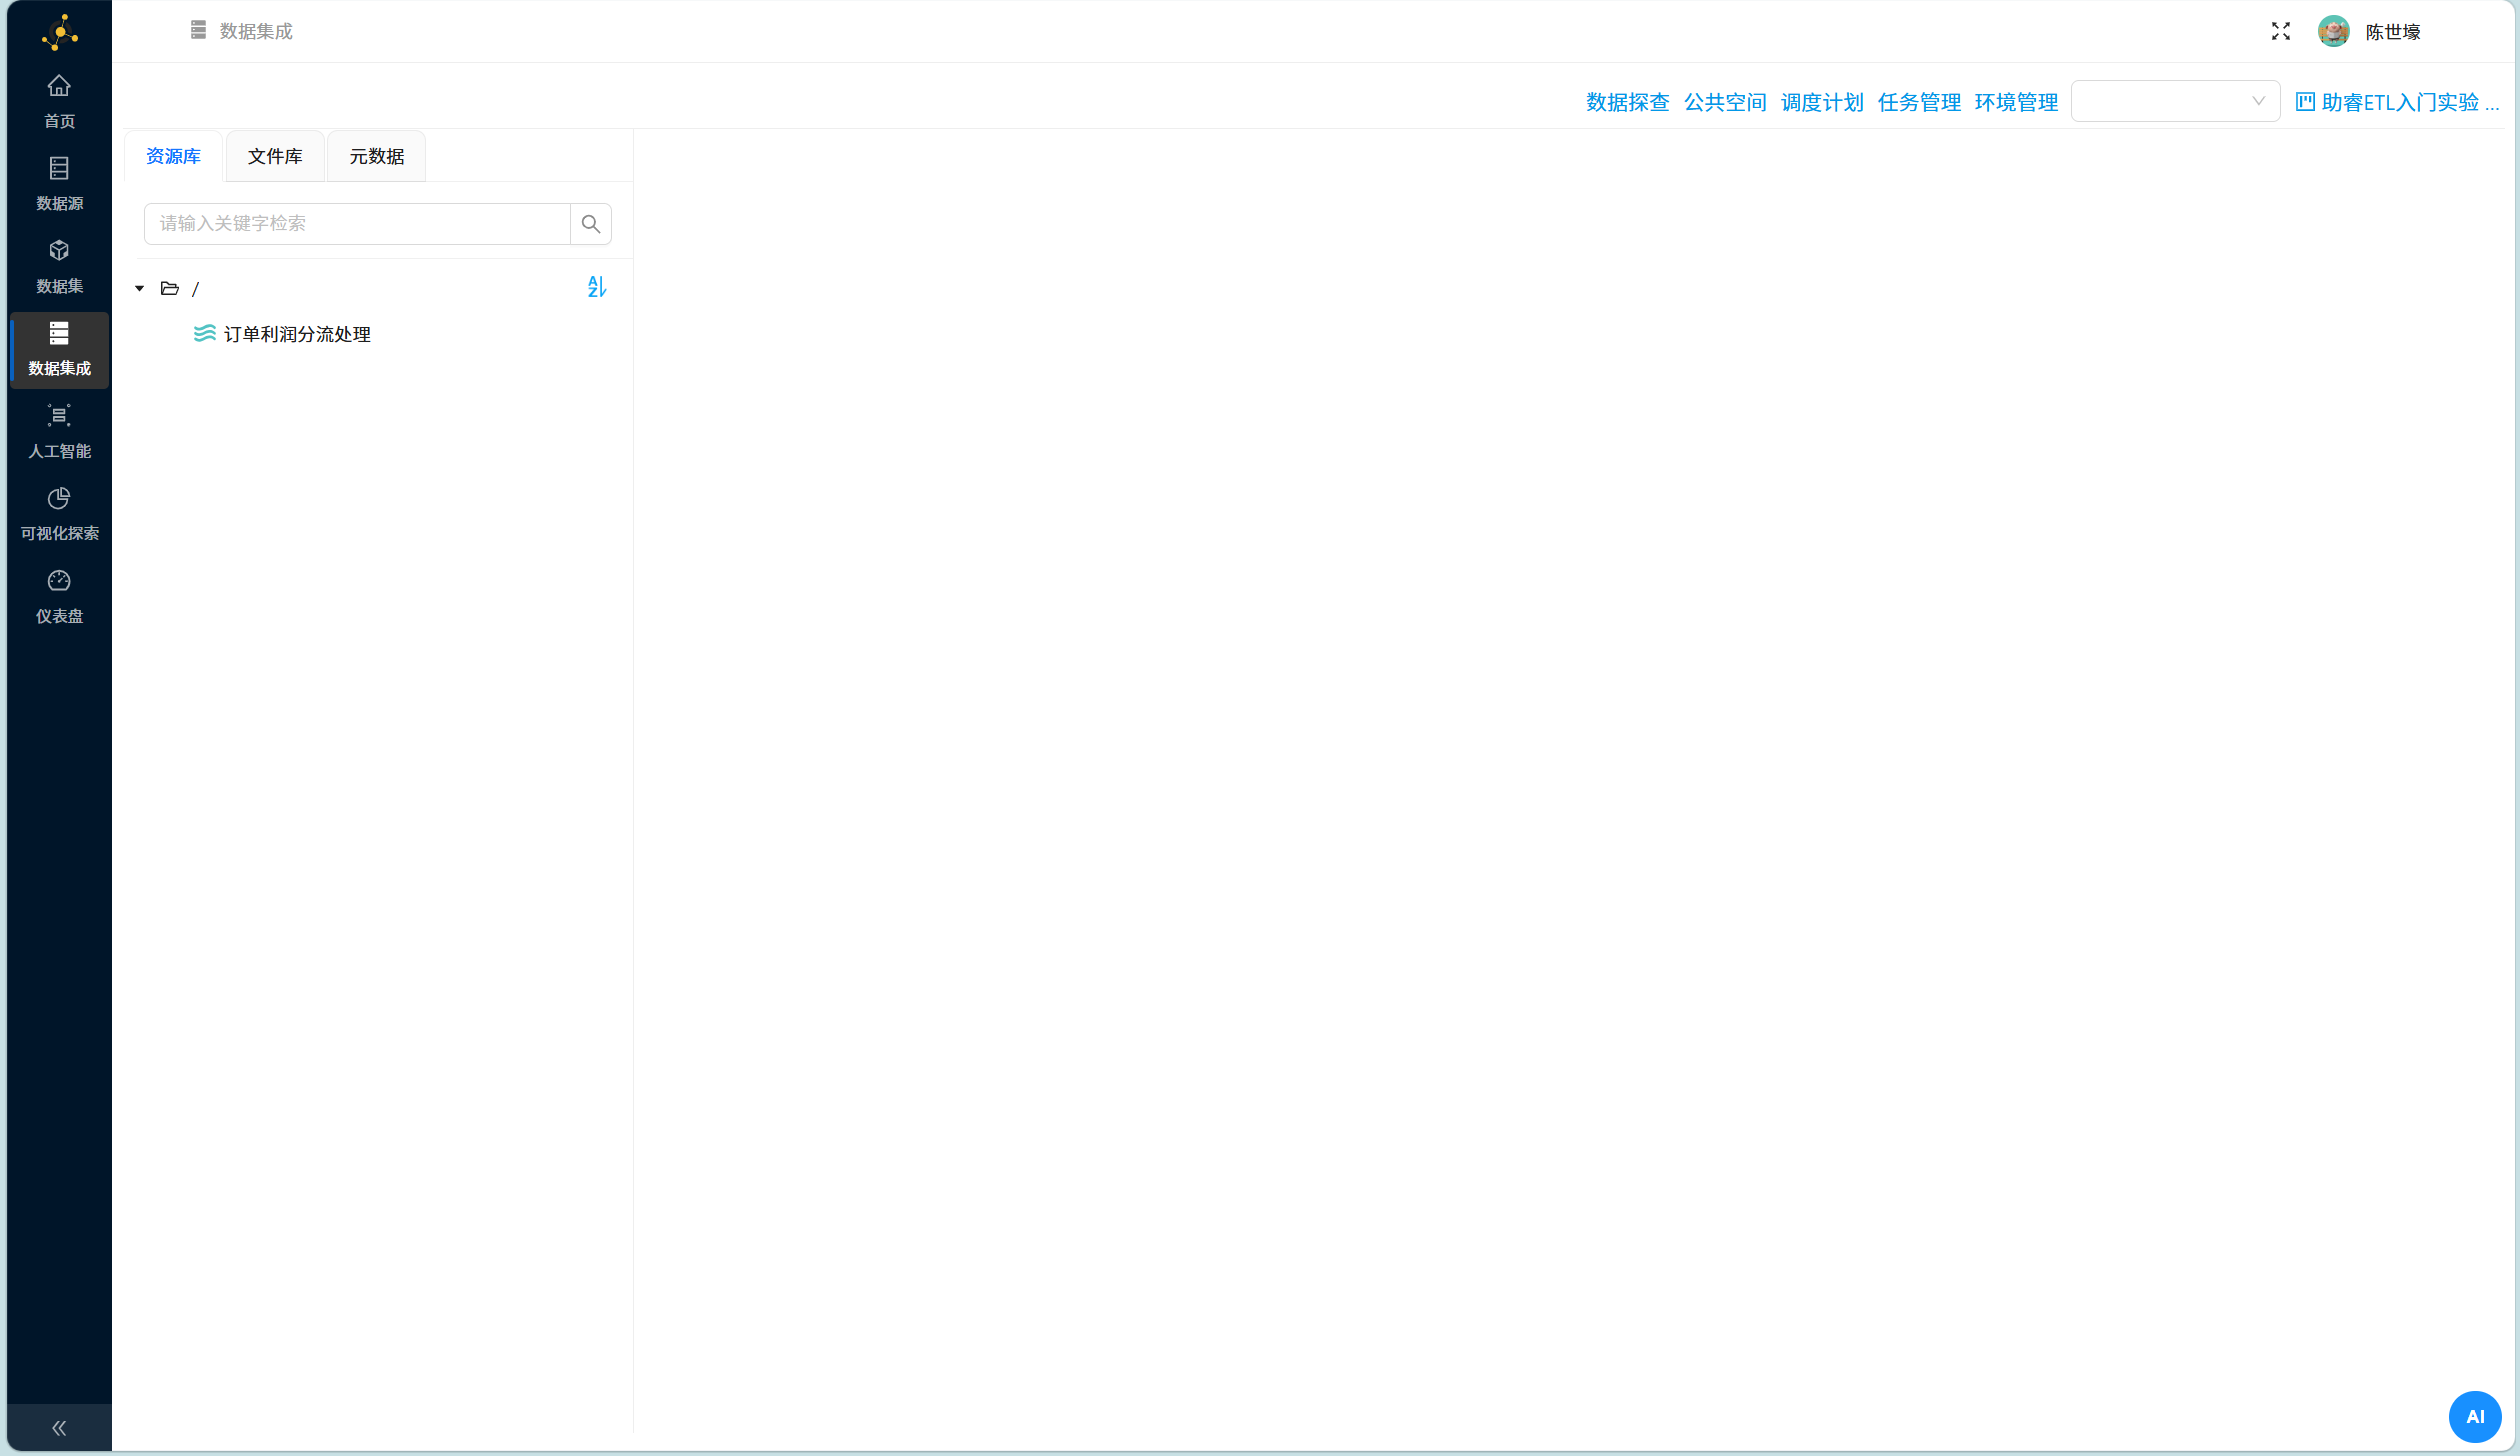
Task: Collapse the left sidebar with double chevron
Action: coord(59,1428)
